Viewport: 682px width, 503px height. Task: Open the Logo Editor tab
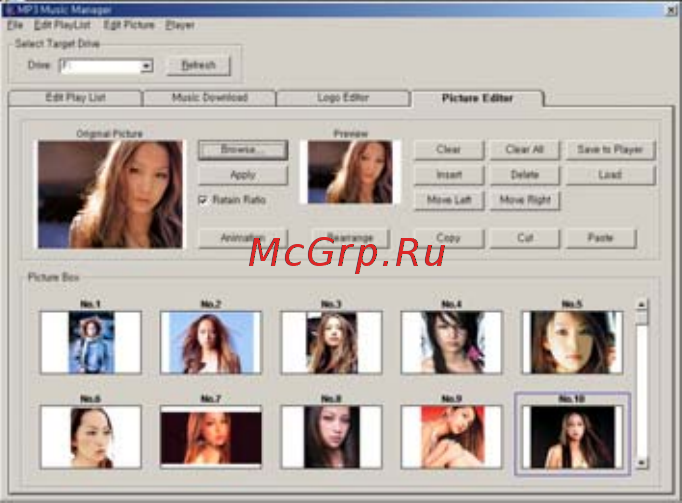tap(343, 97)
